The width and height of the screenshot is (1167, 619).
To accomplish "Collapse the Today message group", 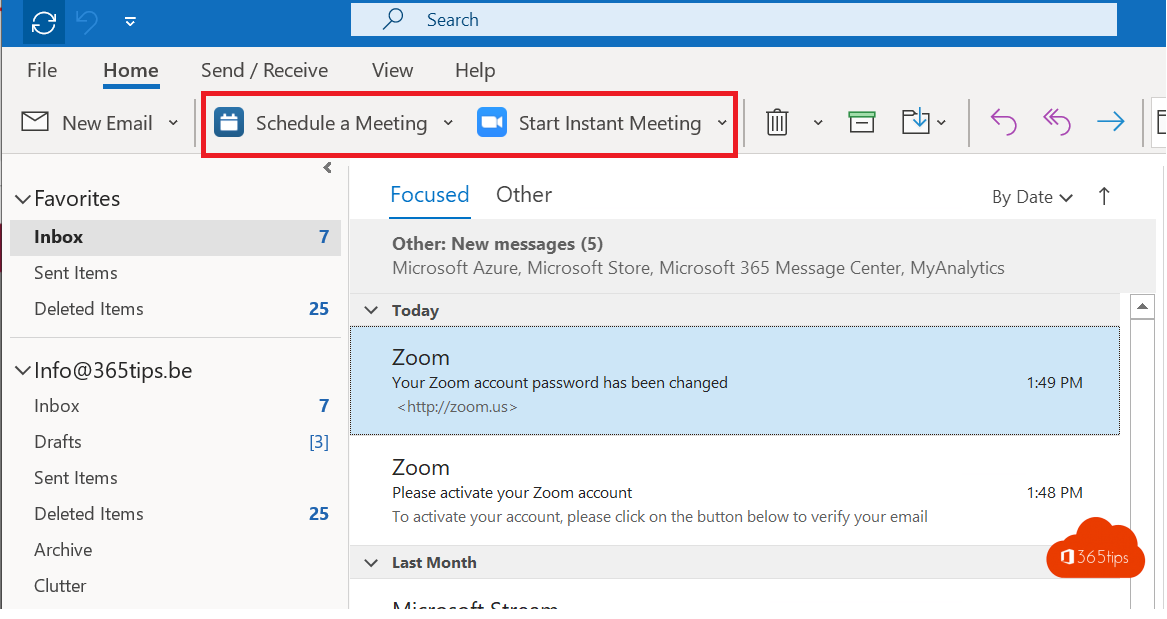I will 372,310.
